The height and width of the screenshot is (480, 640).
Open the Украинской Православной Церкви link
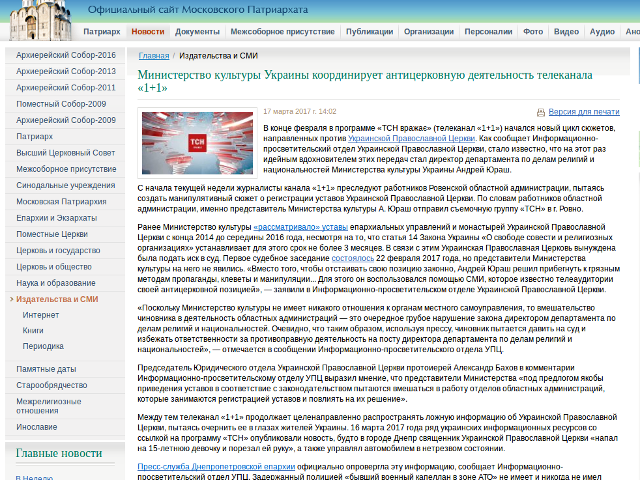point(411,138)
